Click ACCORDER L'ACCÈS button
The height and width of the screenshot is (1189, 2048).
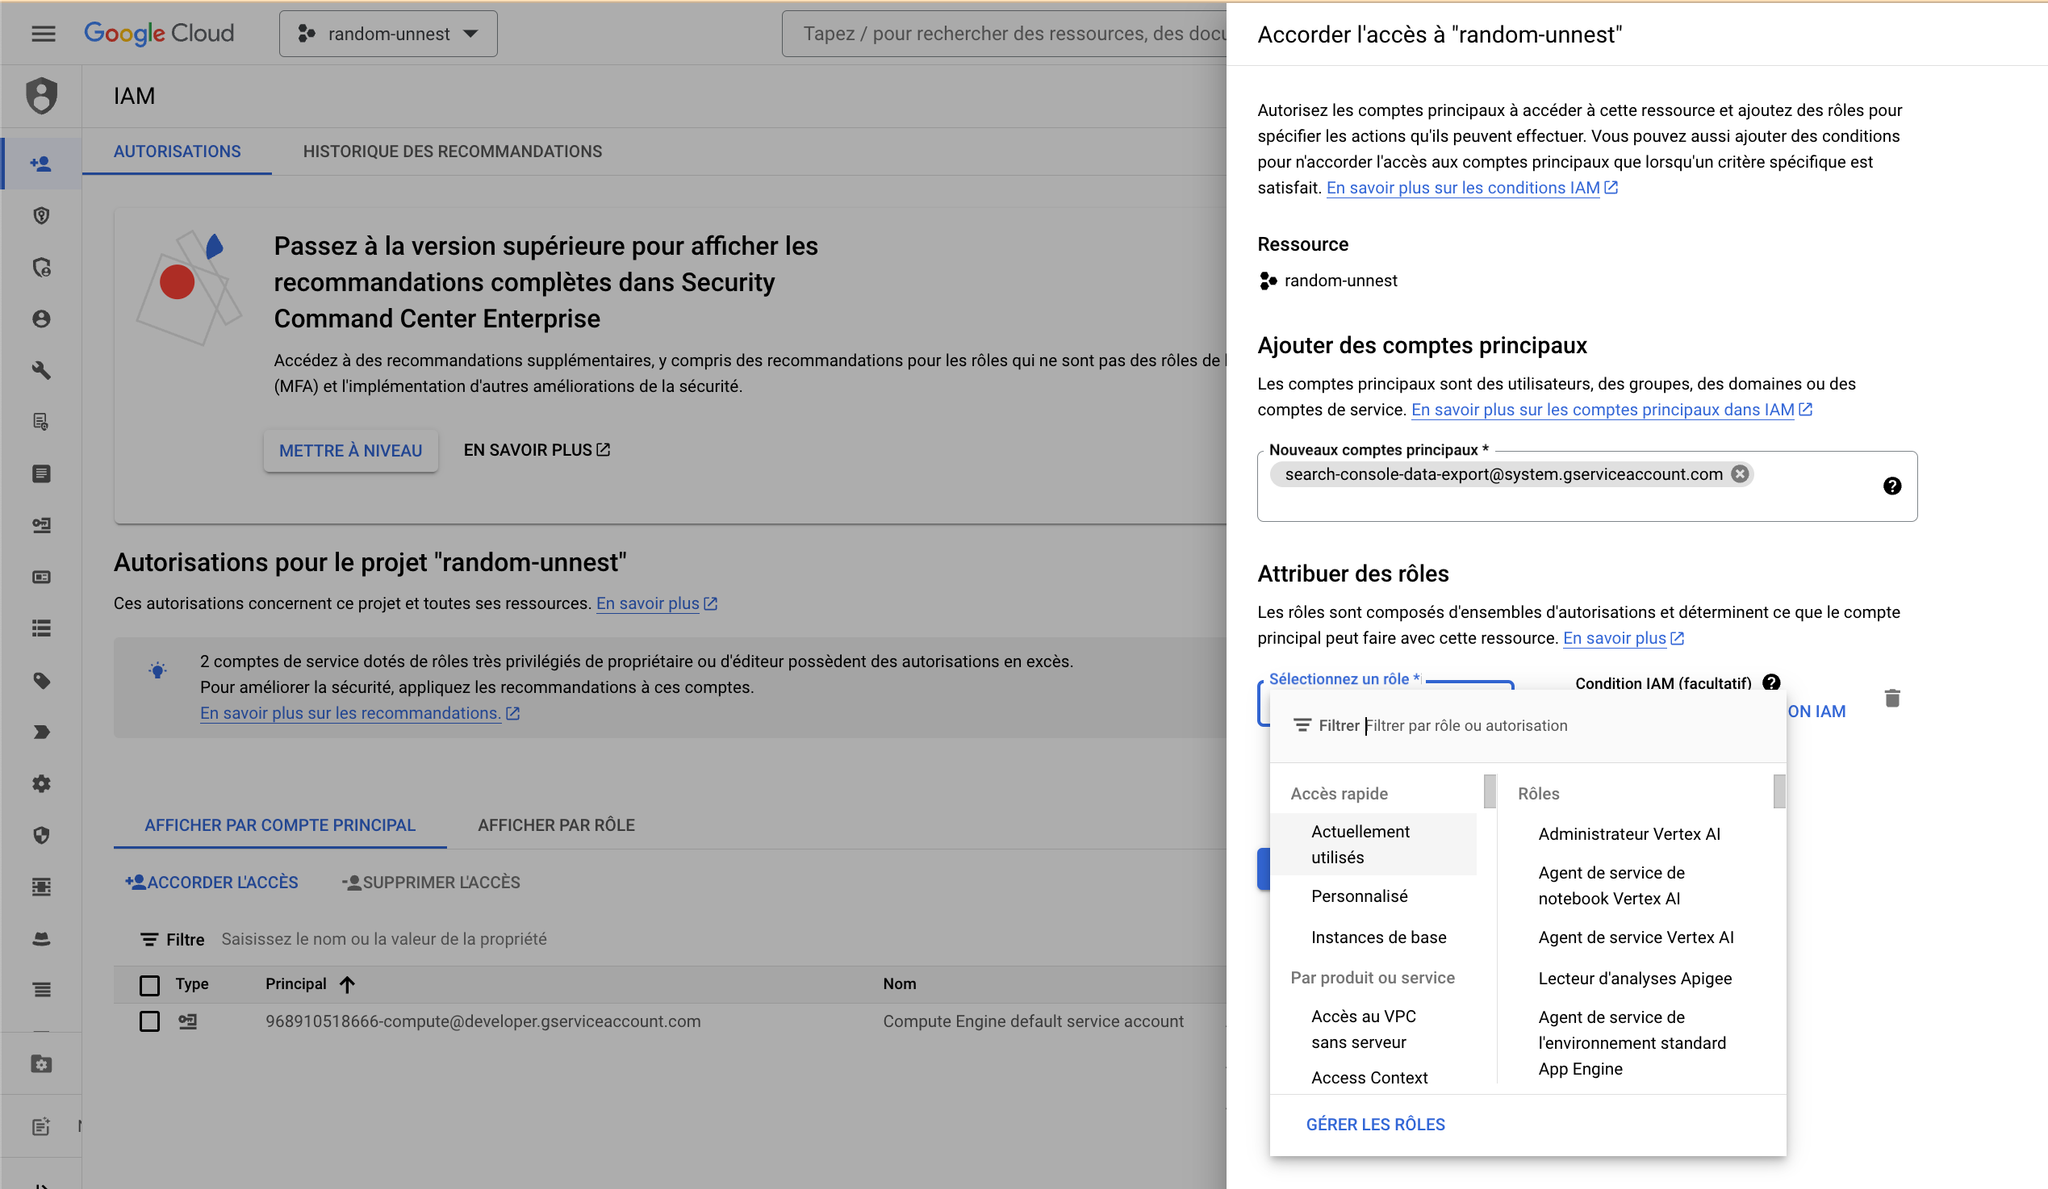(211, 882)
